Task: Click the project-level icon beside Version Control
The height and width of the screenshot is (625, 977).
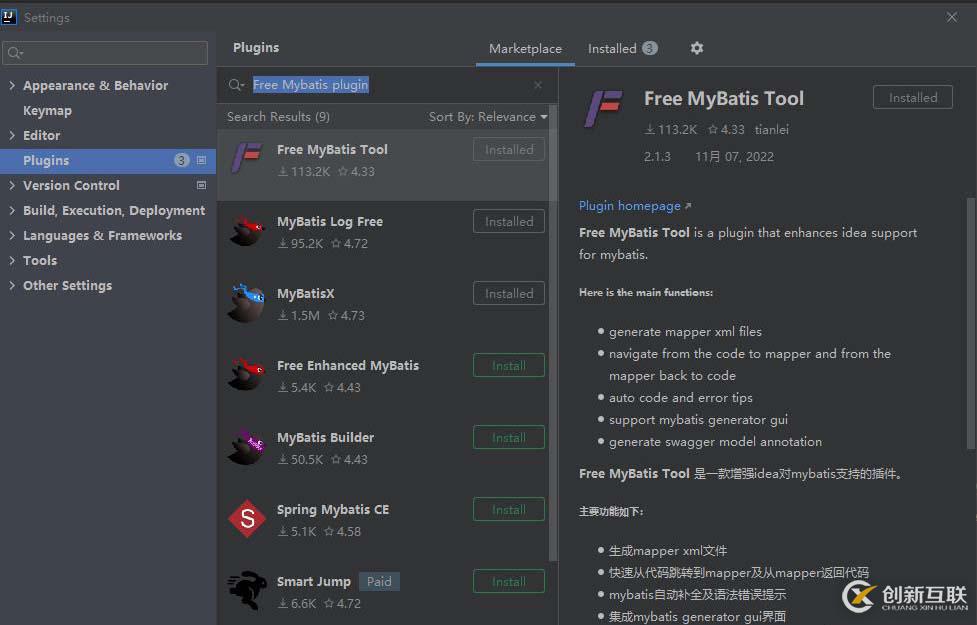Action: 201,185
